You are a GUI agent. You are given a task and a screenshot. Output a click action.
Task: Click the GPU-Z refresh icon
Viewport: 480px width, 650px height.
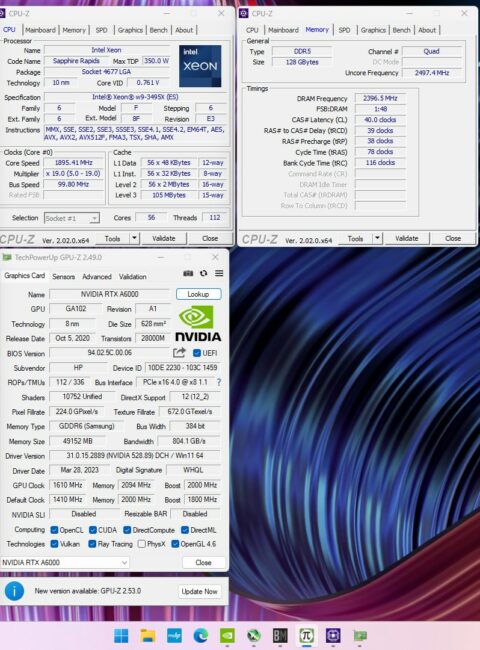[x=204, y=273]
